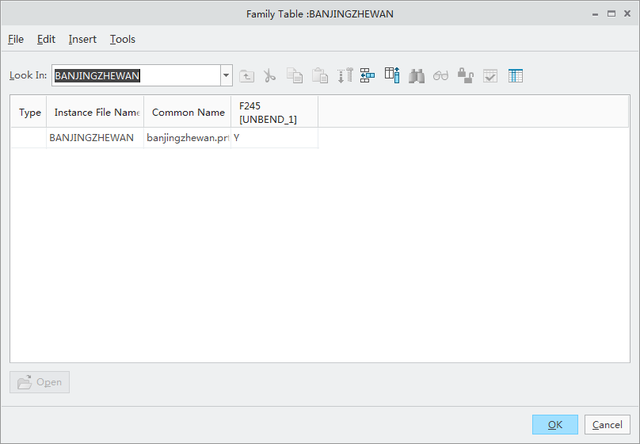The height and width of the screenshot is (444, 640).
Task: Click the glasses Preview instance icon
Action: [441, 76]
